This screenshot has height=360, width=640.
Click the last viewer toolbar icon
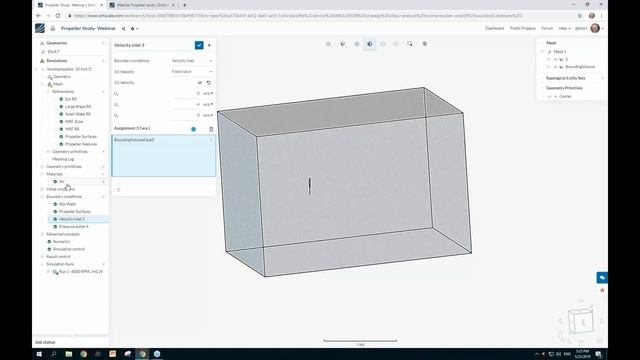coord(424,44)
